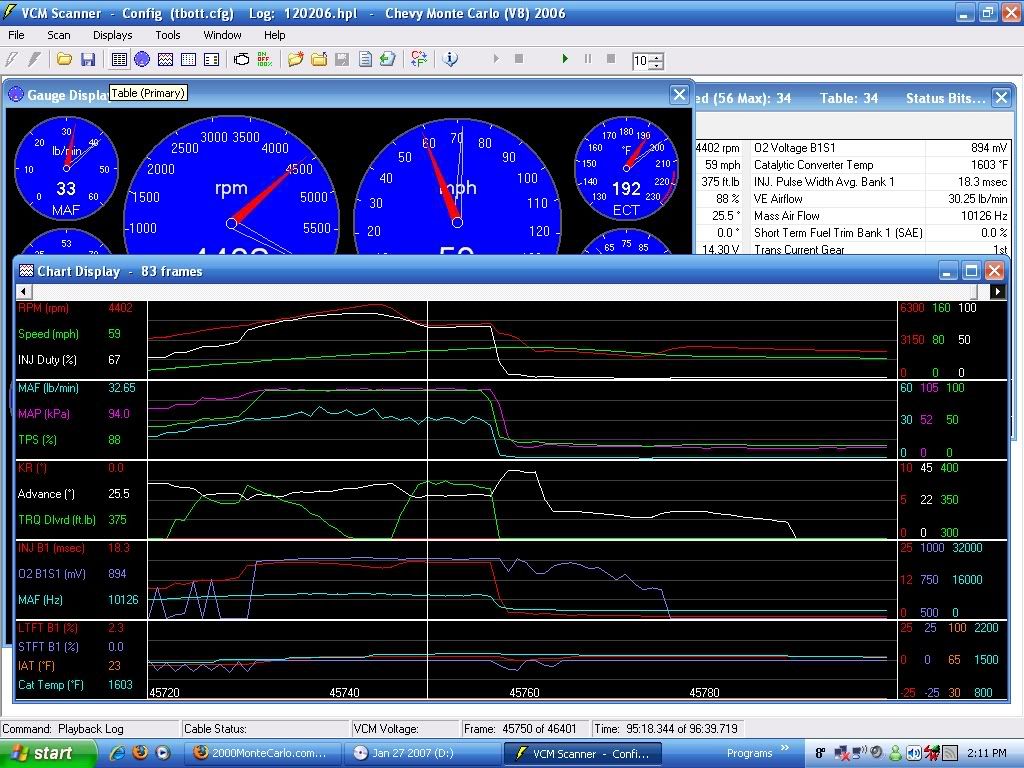Click the blue info icon in toolbar
1024x768 pixels.
tap(450, 60)
